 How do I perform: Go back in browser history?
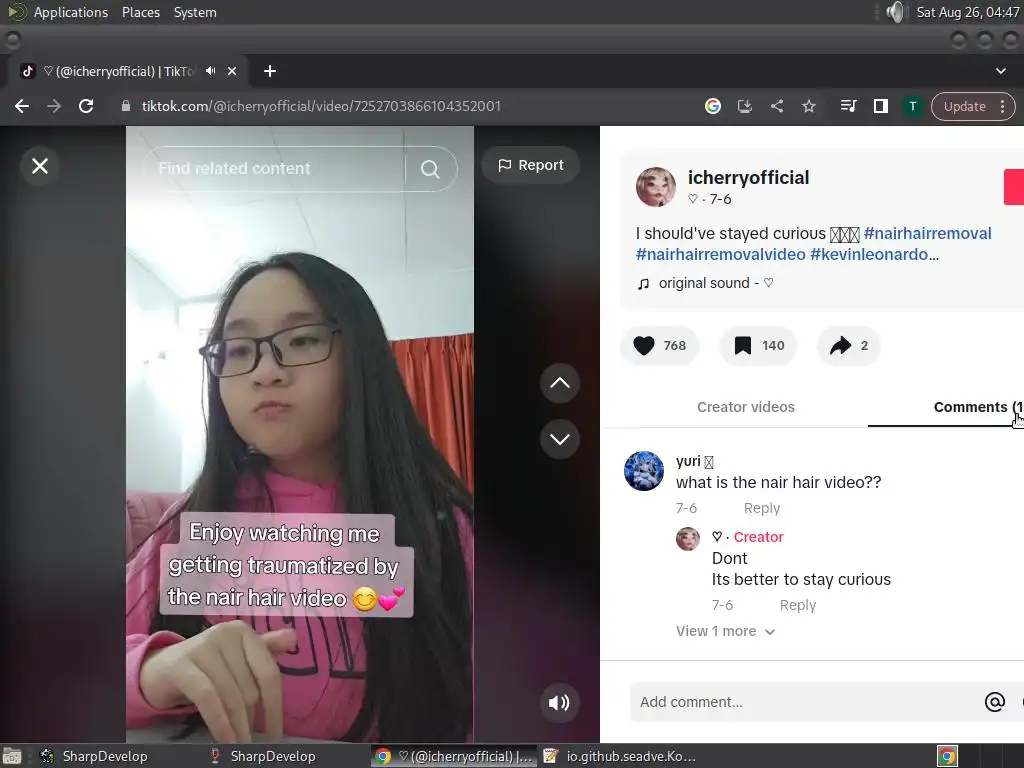(x=22, y=106)
